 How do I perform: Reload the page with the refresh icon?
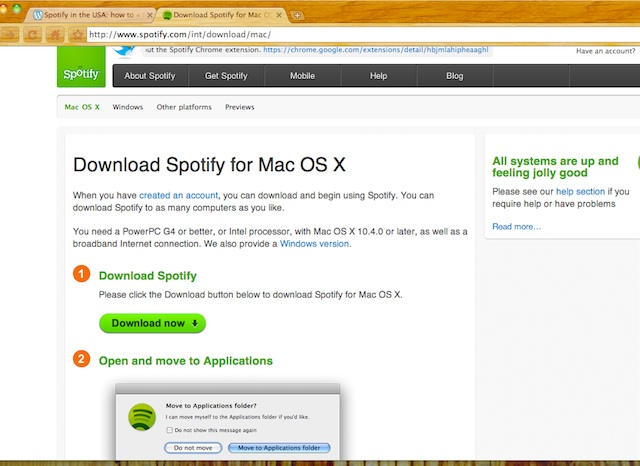[x=32, y=35]
